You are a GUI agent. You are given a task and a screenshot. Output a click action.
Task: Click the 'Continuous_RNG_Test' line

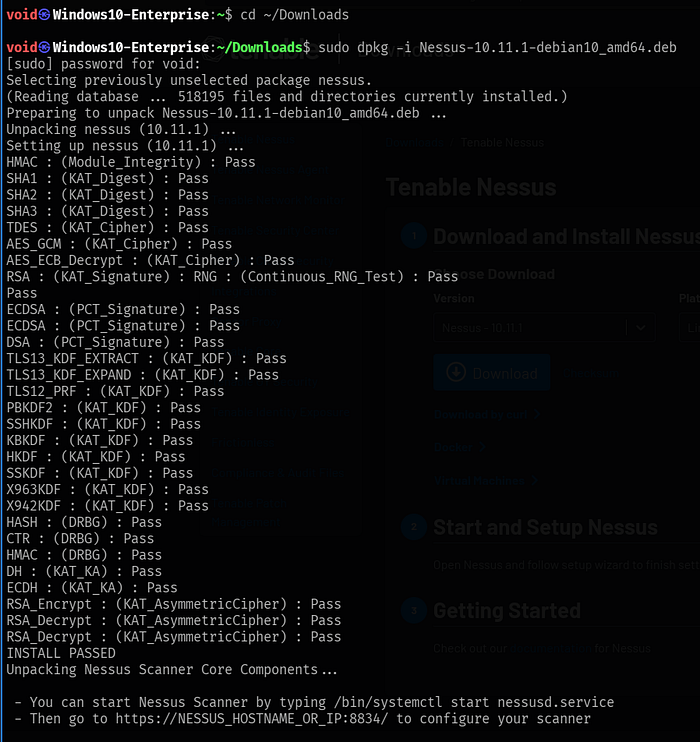tap(232, 277)
